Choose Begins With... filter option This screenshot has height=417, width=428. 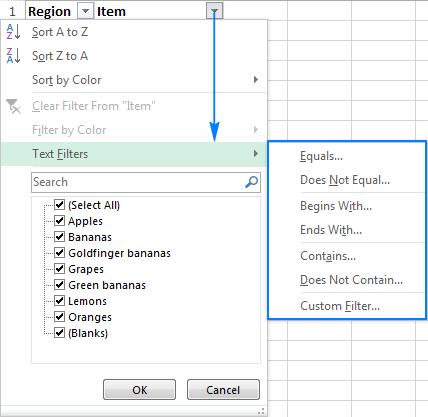pyautogui.click(x=336, y=206)
